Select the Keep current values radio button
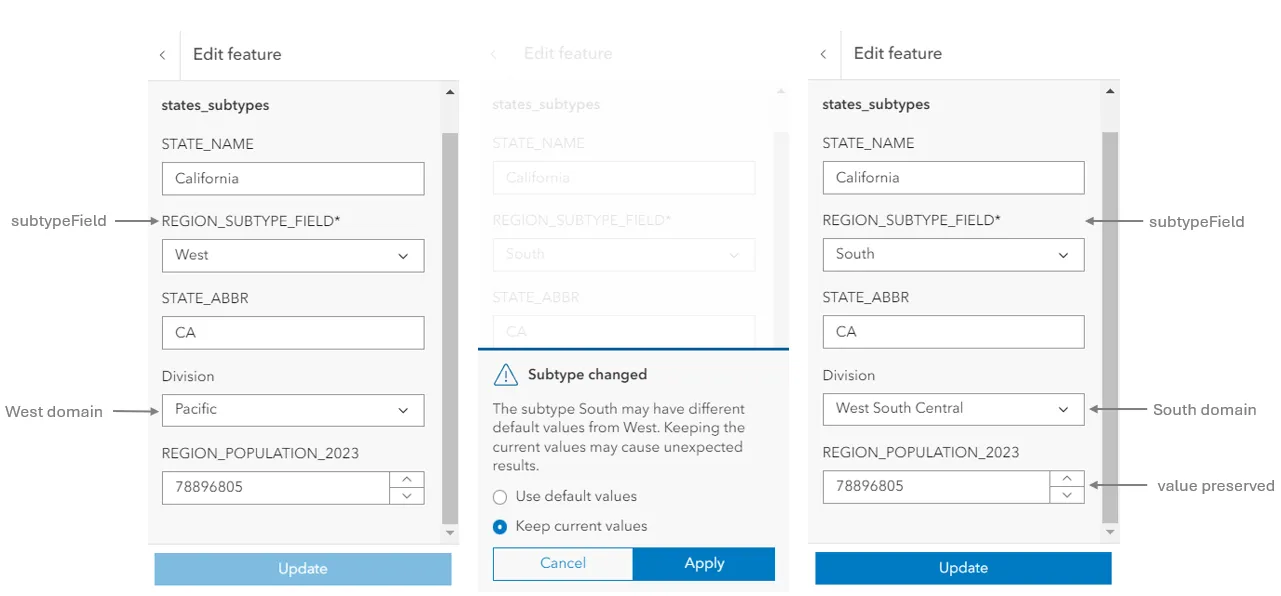1281x596 pixels. click(500, 526)
